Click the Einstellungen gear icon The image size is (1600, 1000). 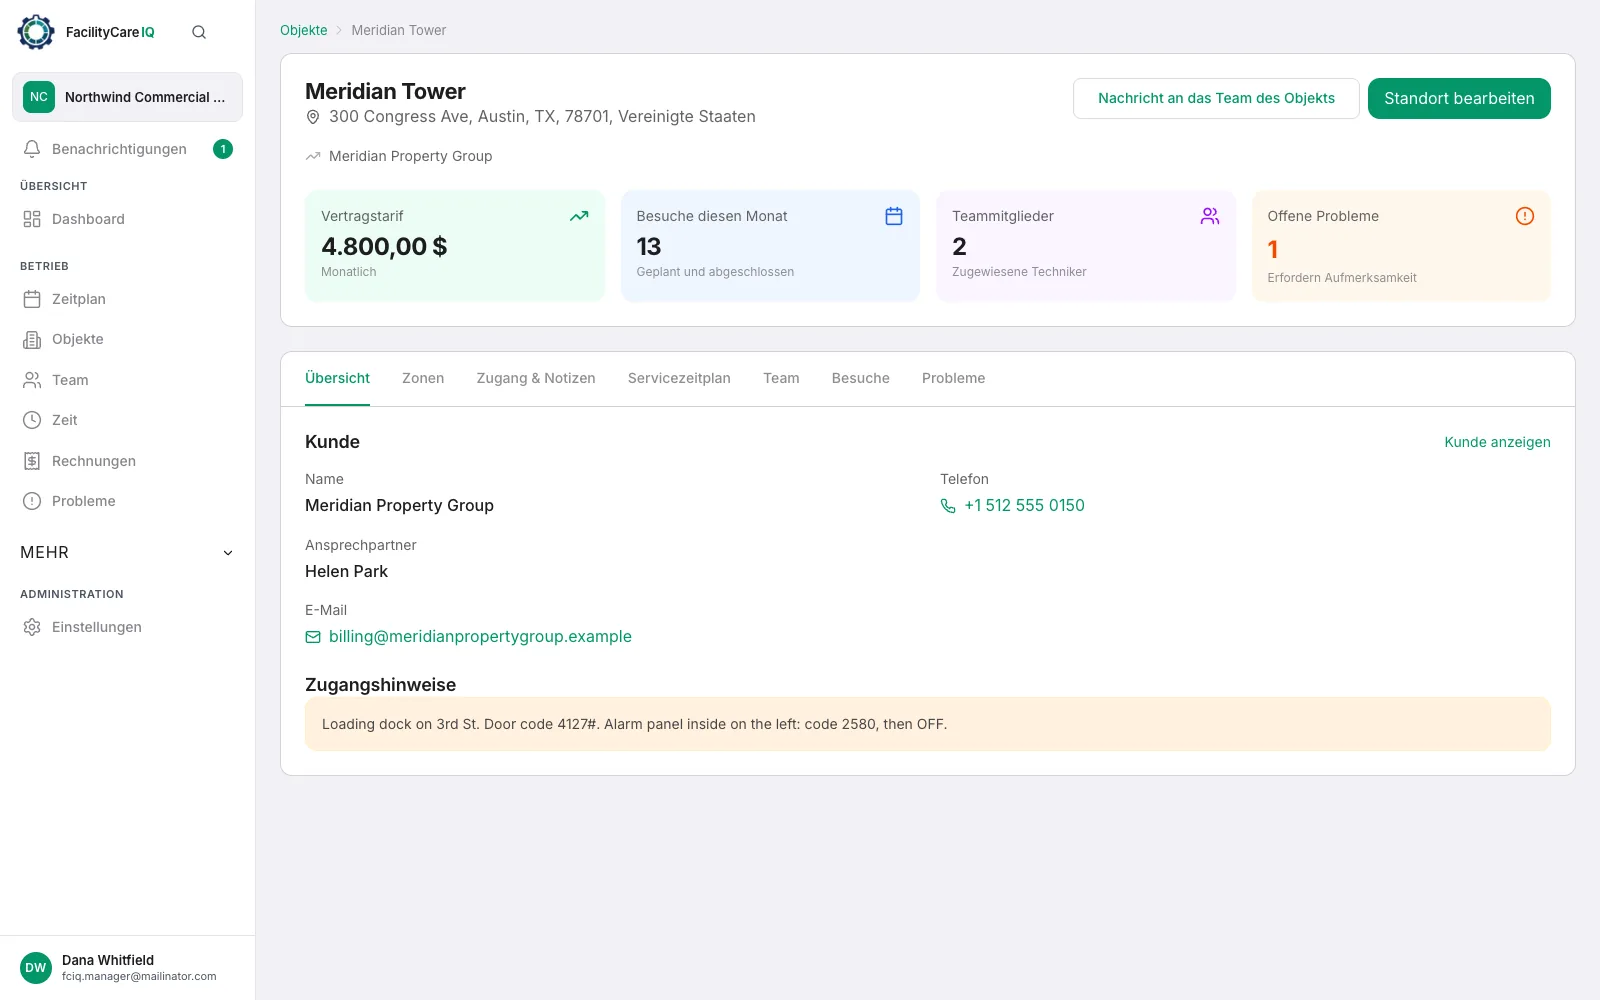32,627
